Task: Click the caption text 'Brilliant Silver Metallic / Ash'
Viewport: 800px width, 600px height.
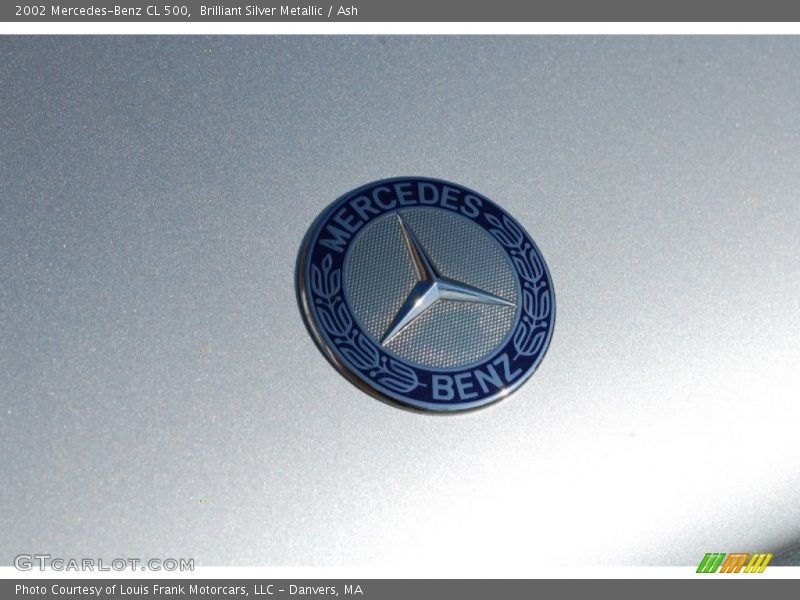Action: [x=279, y=11]
